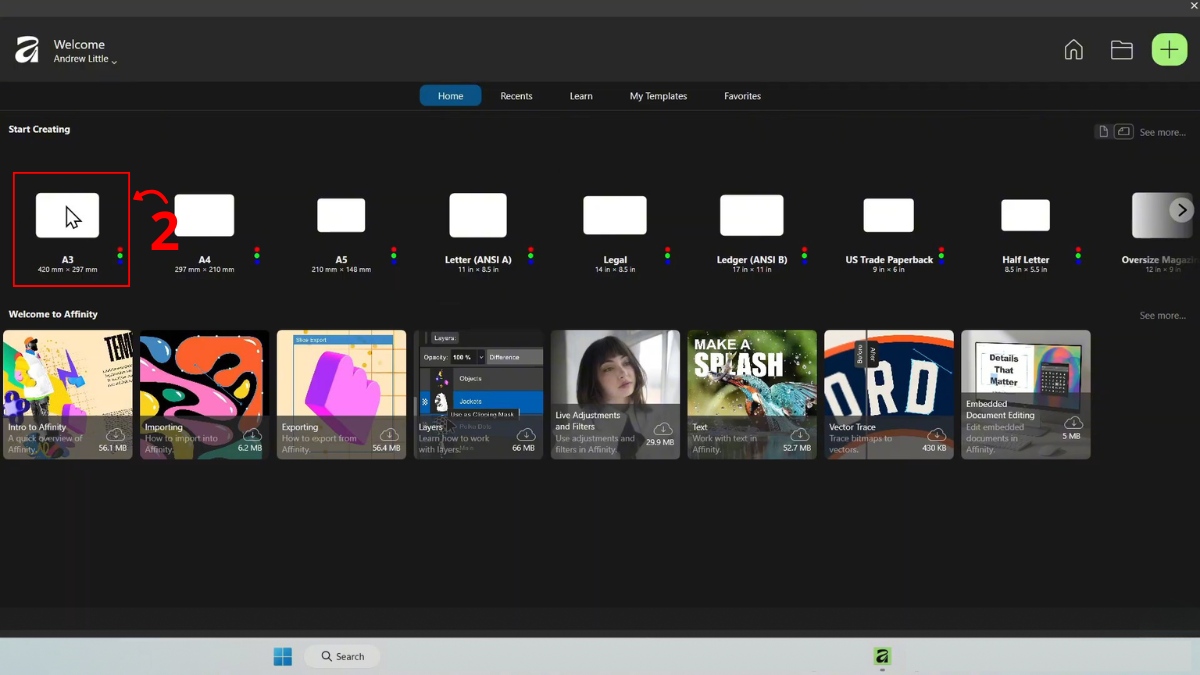Open the Live Adjustments and Filters card
The image size is (1200, 675).
(x=615, y=394)
